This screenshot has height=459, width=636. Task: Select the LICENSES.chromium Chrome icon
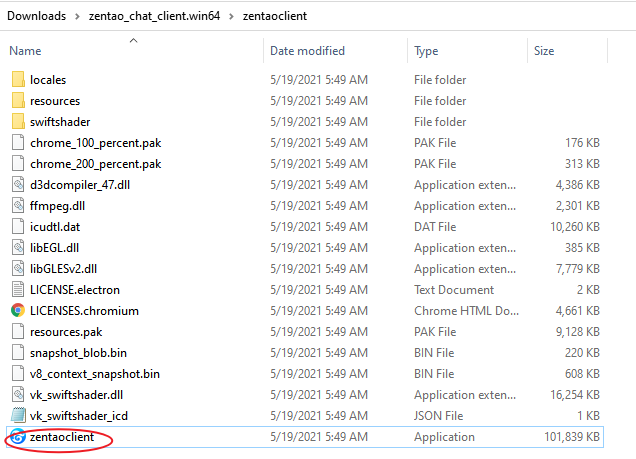(x=18, y=311)
